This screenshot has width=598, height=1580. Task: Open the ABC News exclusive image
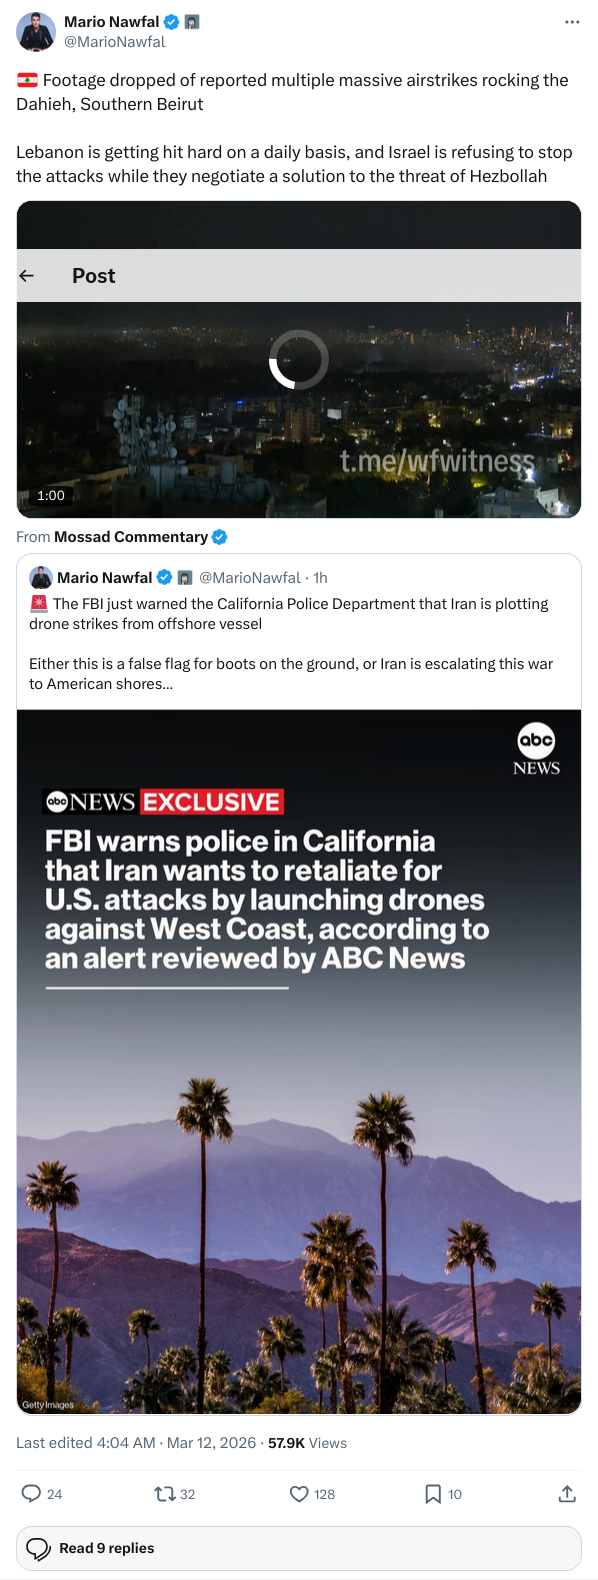(299, 1061)
